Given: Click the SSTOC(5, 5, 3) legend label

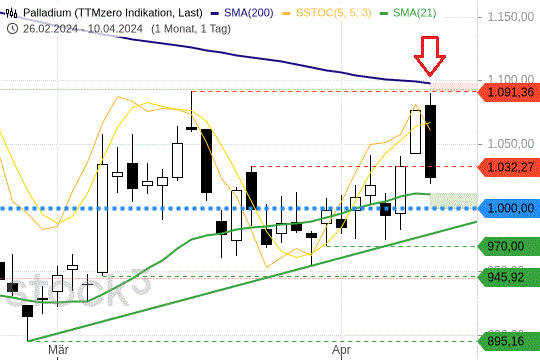Looking at the screenshot, I should click(x=333, y=13).
